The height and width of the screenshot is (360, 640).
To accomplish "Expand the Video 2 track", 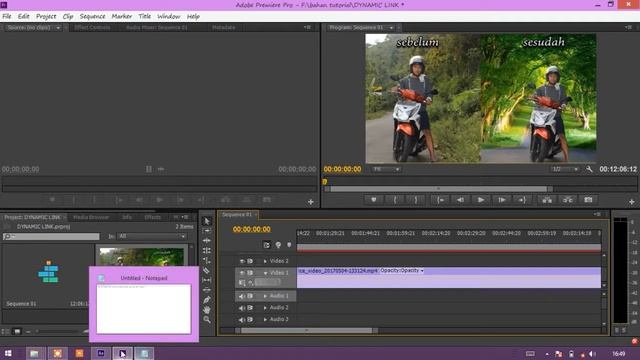I will 265,261.
